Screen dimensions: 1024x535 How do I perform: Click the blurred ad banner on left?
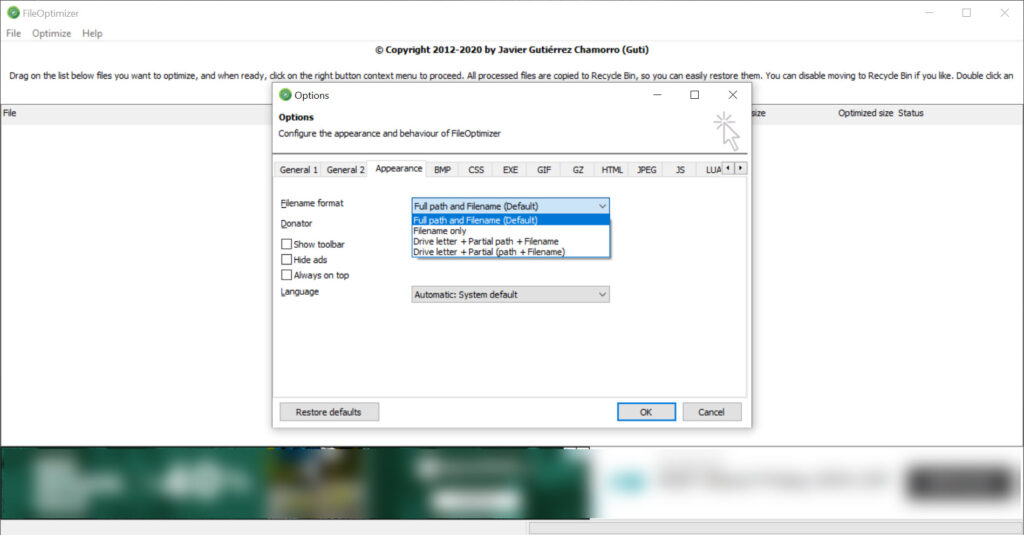click(295, 483)
